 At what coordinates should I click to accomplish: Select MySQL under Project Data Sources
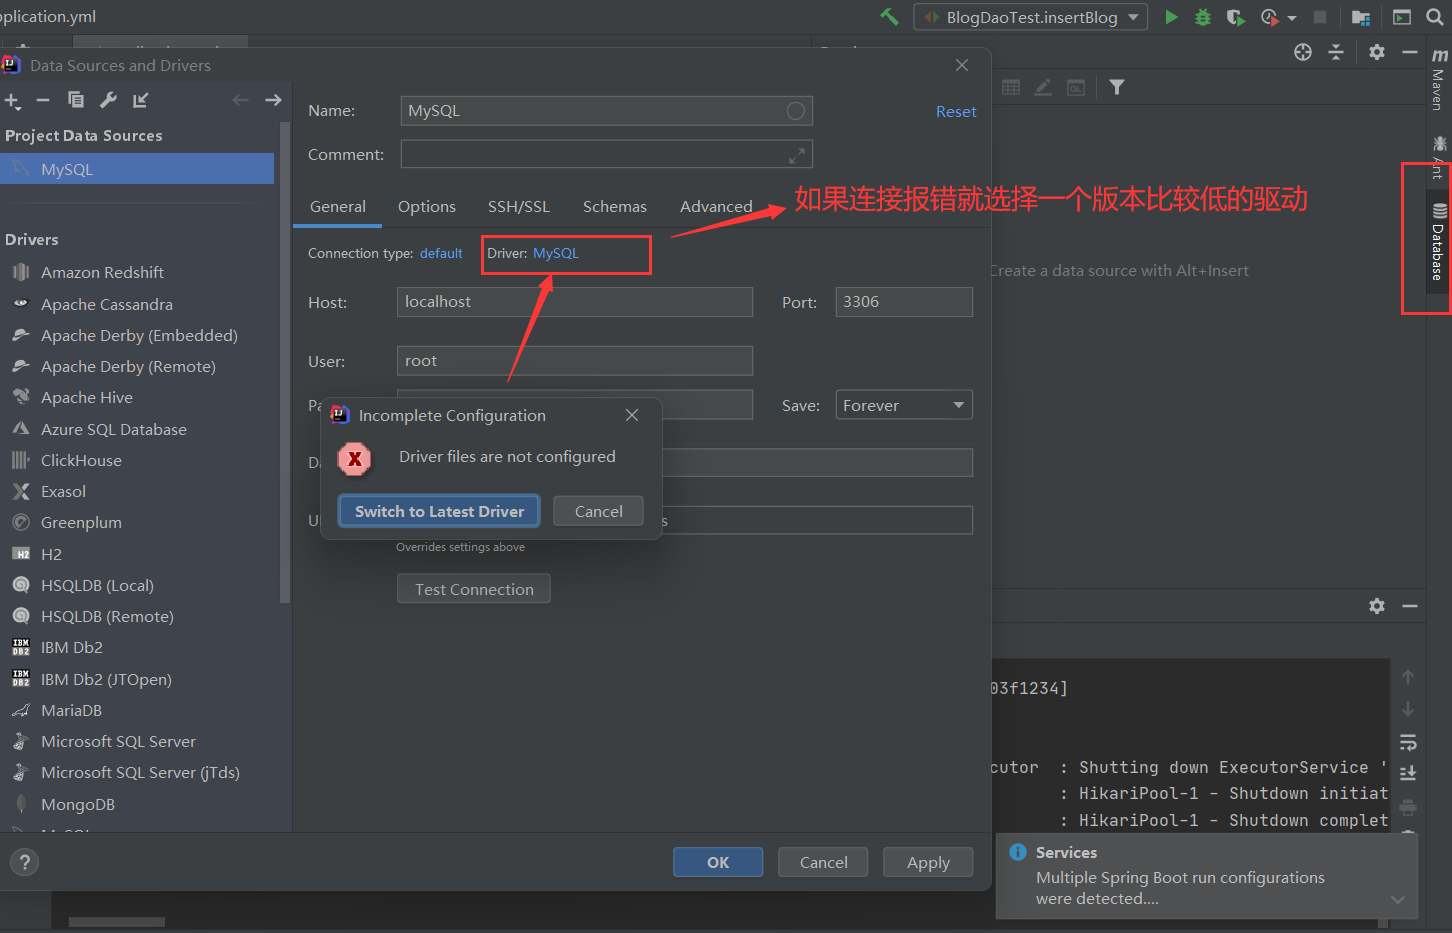tap(137, 169)
